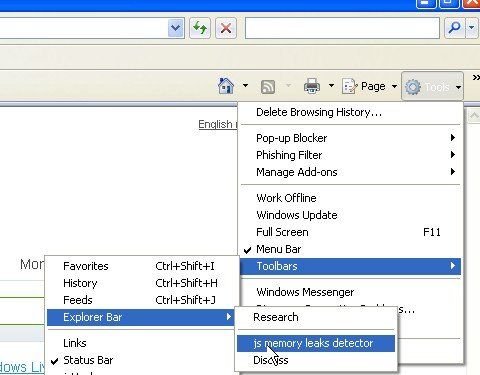Open Page menu dropdown arrow
The image size is (480, 375).
(x=394, y=87)
